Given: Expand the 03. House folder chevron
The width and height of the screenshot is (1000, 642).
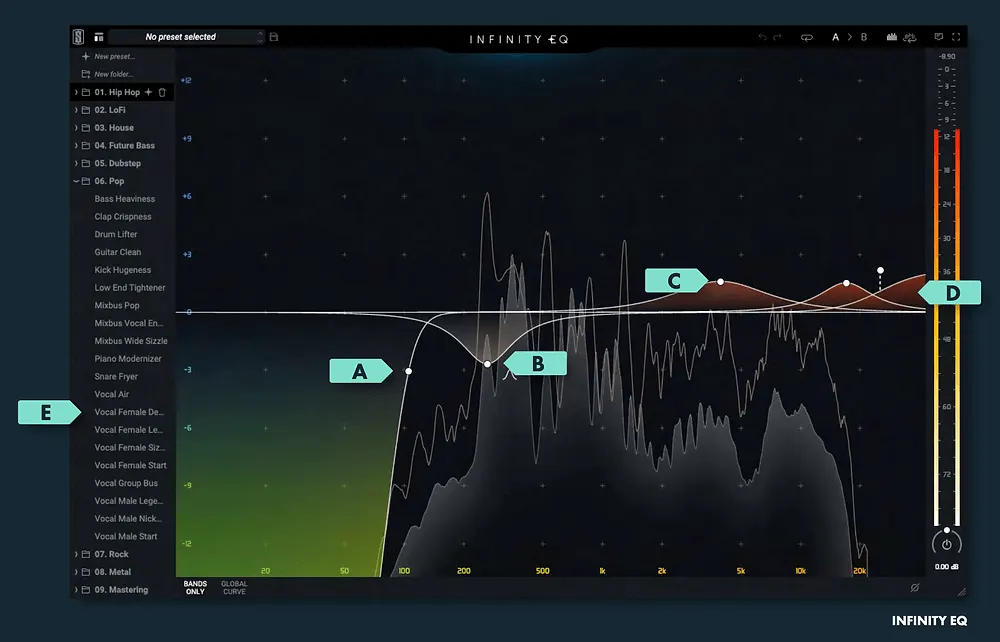Looking at the screenshot, I should (x=76, y=128).
